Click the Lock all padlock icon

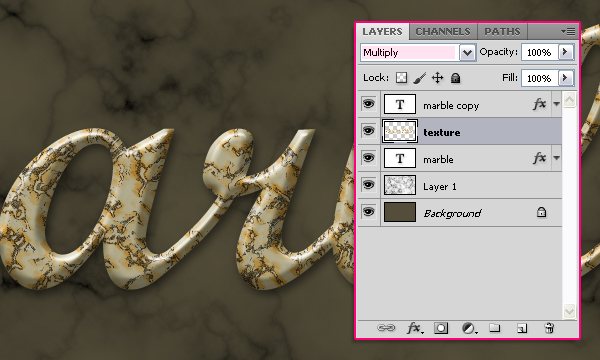[455, 78]
